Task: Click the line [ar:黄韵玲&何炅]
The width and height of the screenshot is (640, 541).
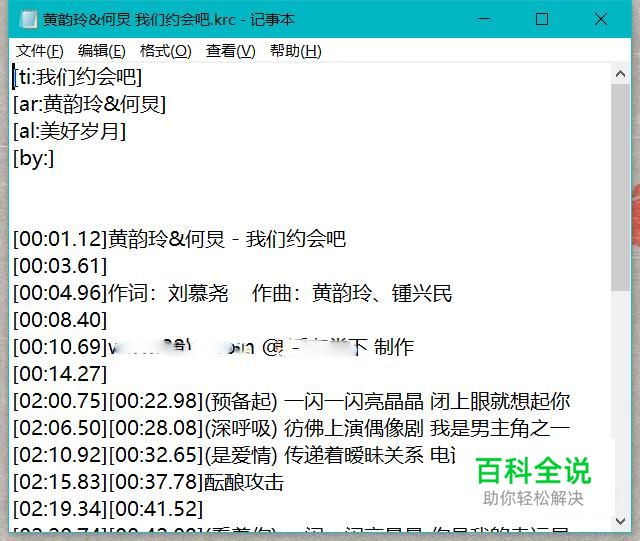Action: [89, 104]
